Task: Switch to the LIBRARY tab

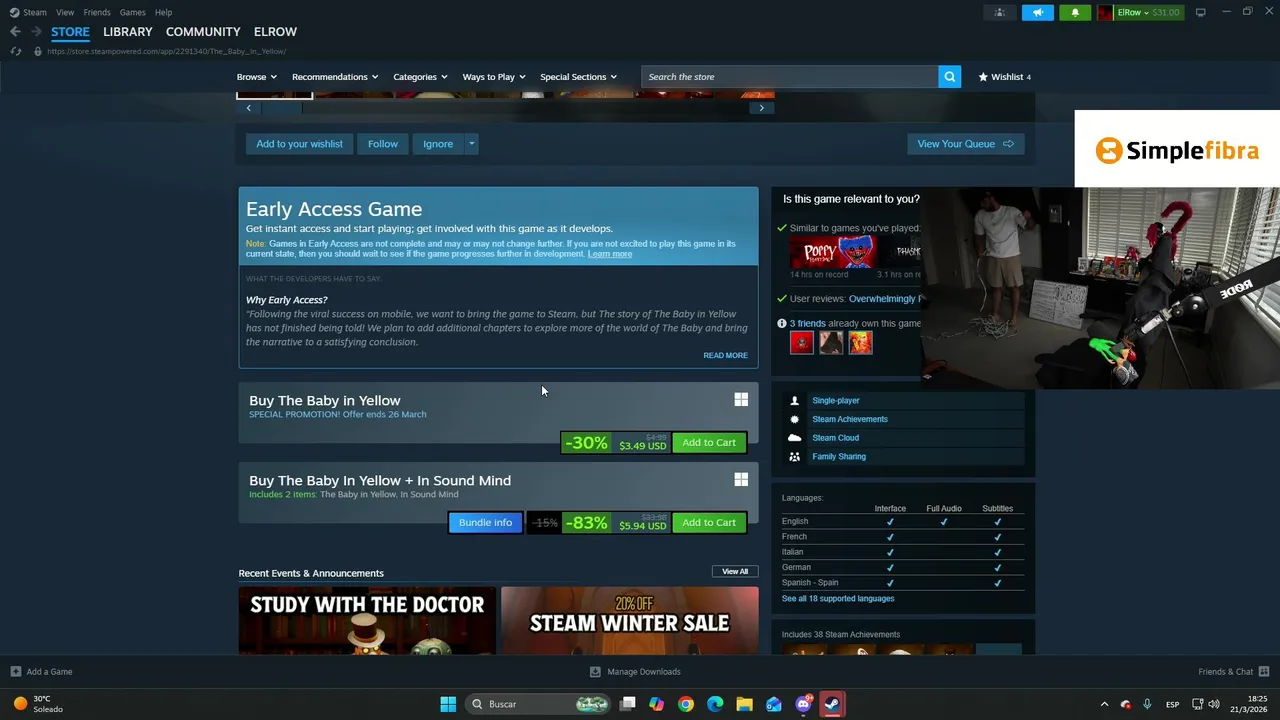Action: (128, 32)
